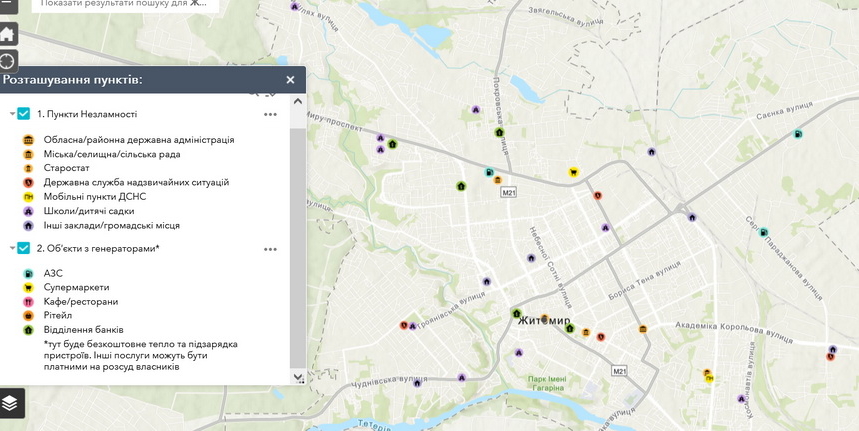Click the teal gas station marker near M21 sign
Viewport: 859px width, 431px height.
coord(489,172)
